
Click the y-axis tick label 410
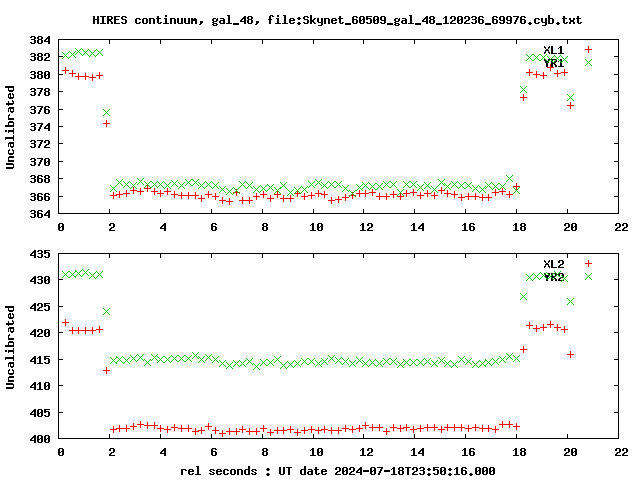coord(40,386)
